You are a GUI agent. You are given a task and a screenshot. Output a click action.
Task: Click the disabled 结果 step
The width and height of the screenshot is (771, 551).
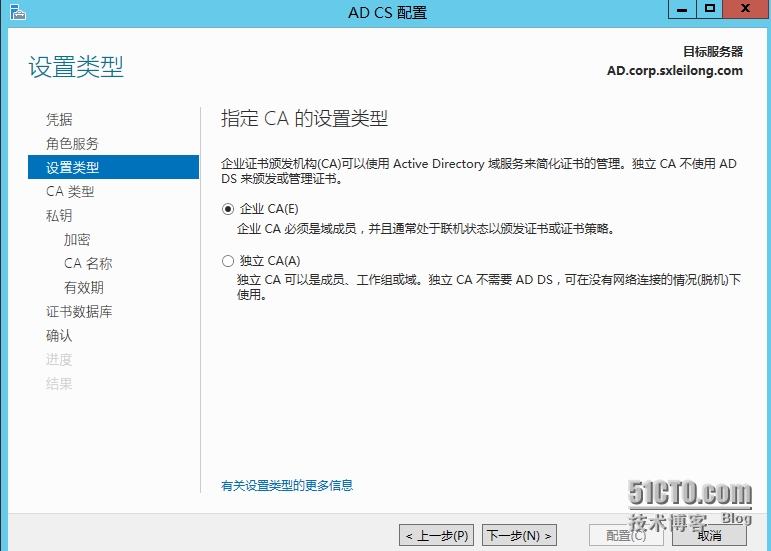click(x=59, y=384)
